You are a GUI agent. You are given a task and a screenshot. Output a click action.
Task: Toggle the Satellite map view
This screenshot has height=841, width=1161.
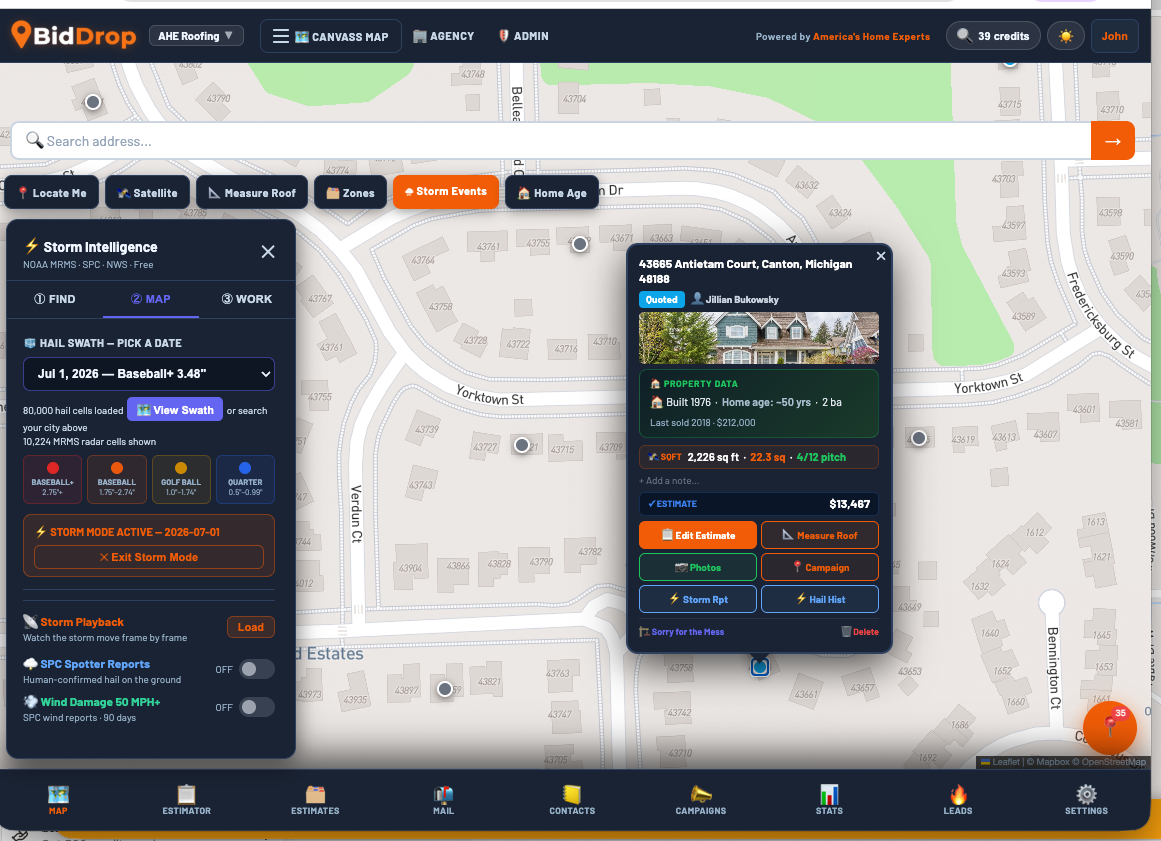[147, 192]
